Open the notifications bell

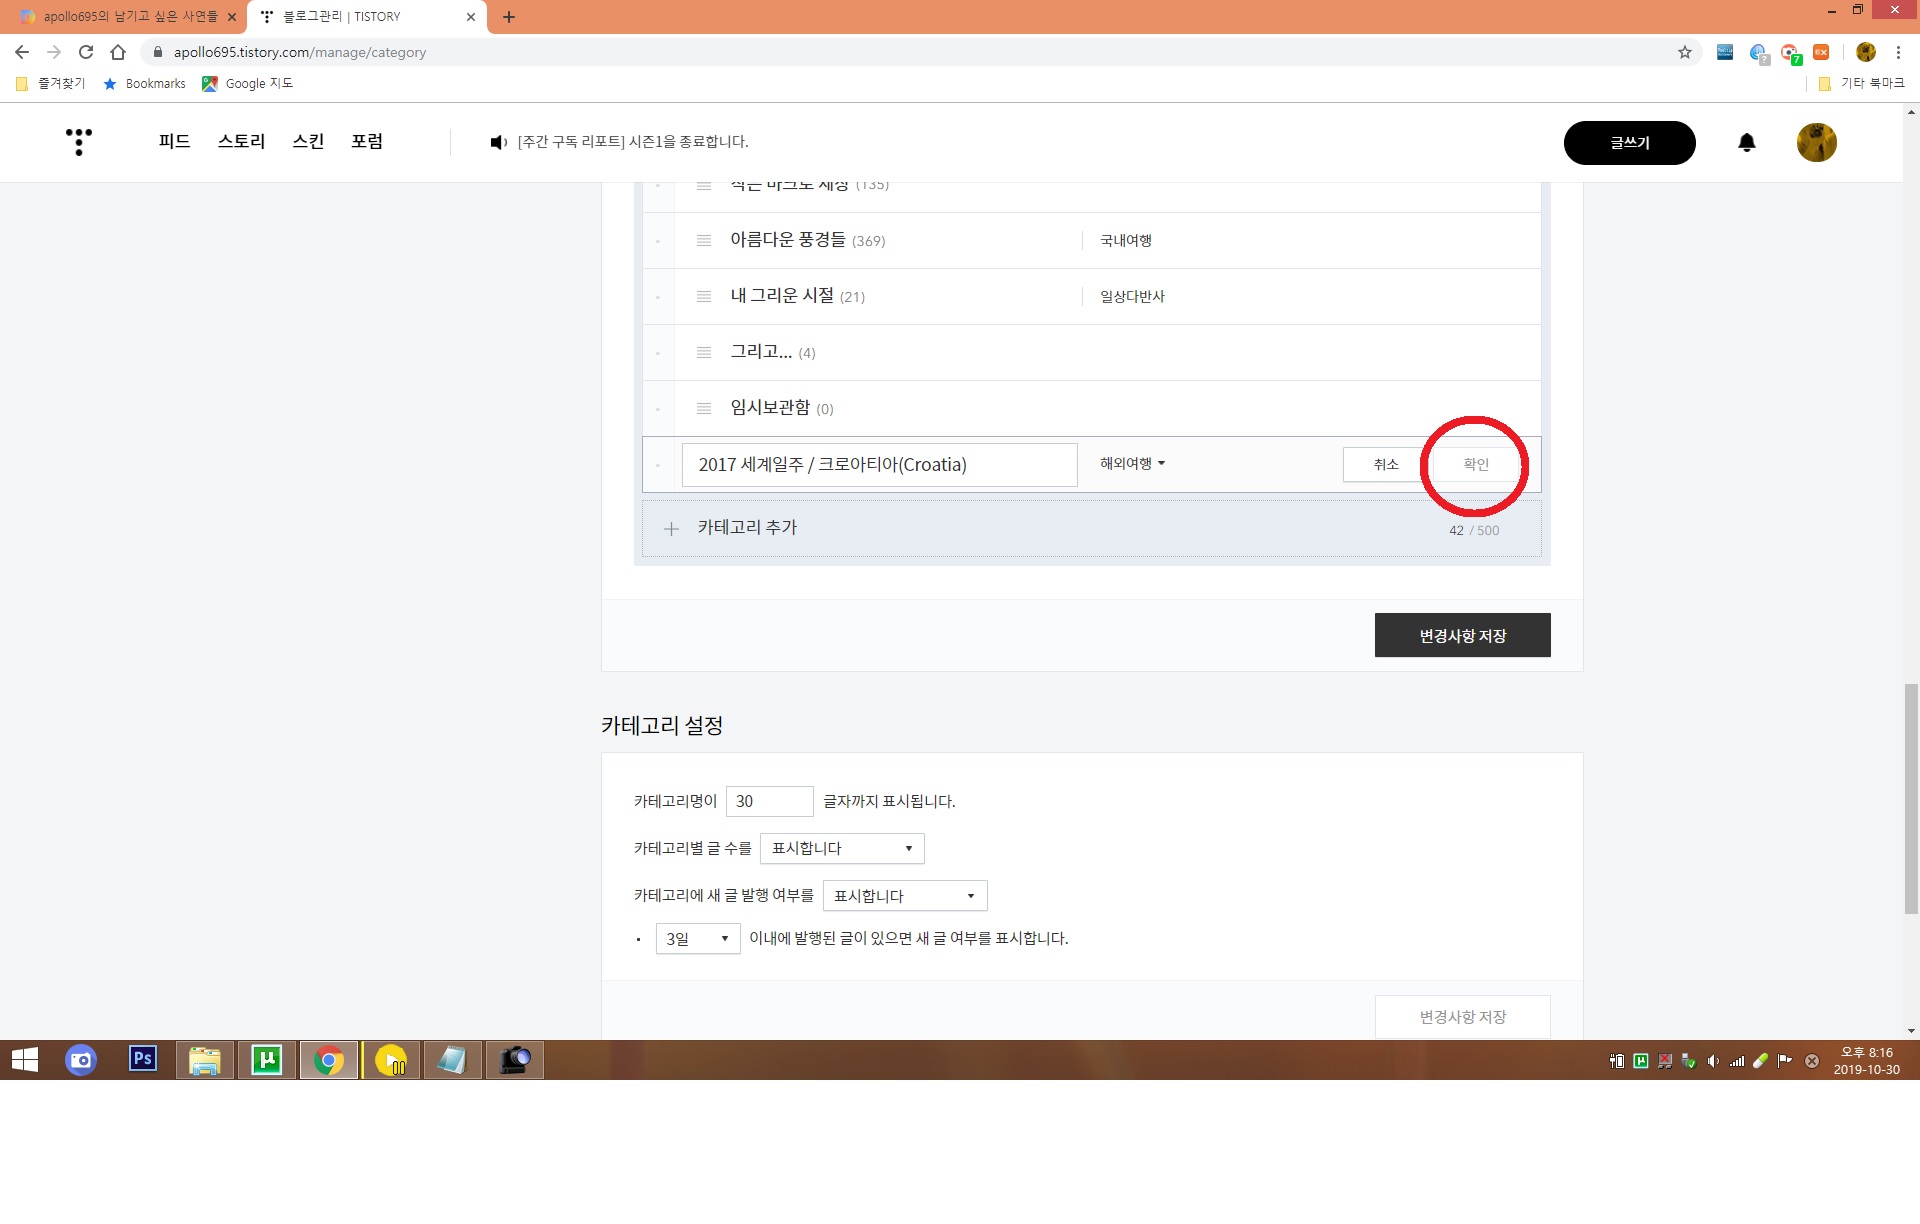(x=1746, y=142)
